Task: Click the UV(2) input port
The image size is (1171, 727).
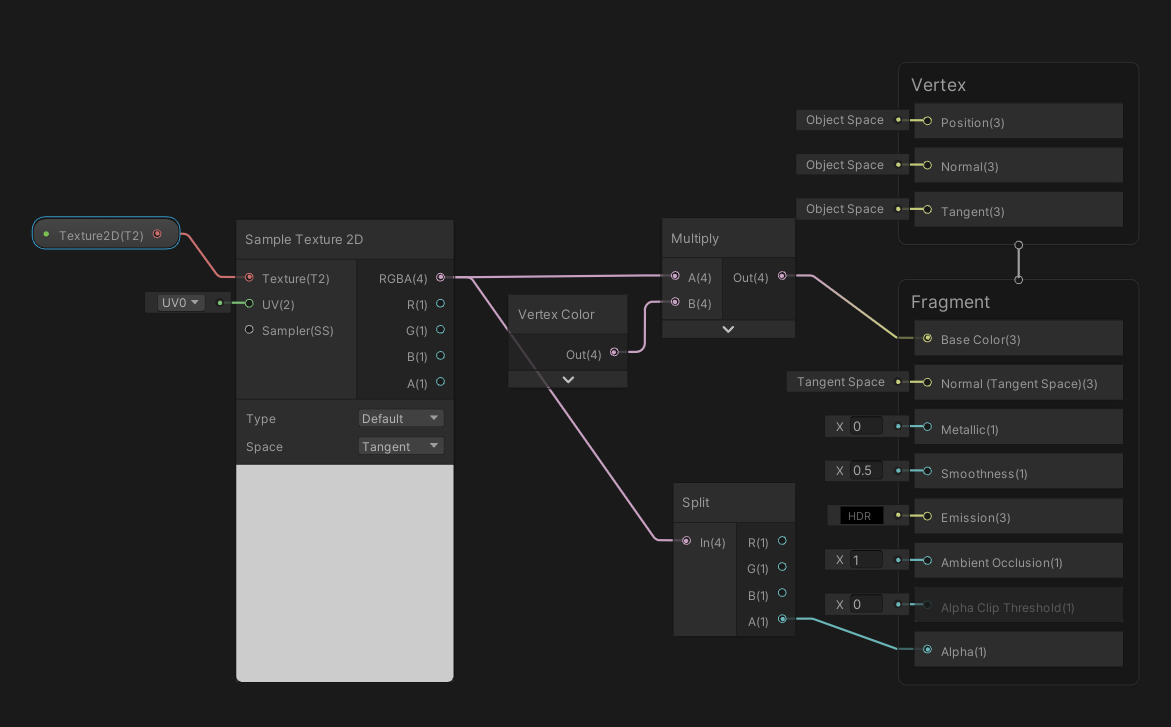Action: [249, 303]
